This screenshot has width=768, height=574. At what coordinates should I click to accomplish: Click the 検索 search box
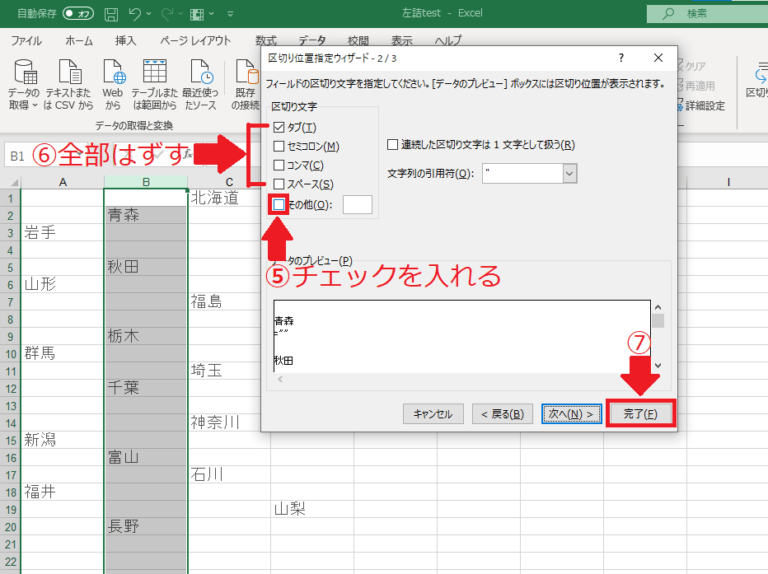[x=707, y=14]
